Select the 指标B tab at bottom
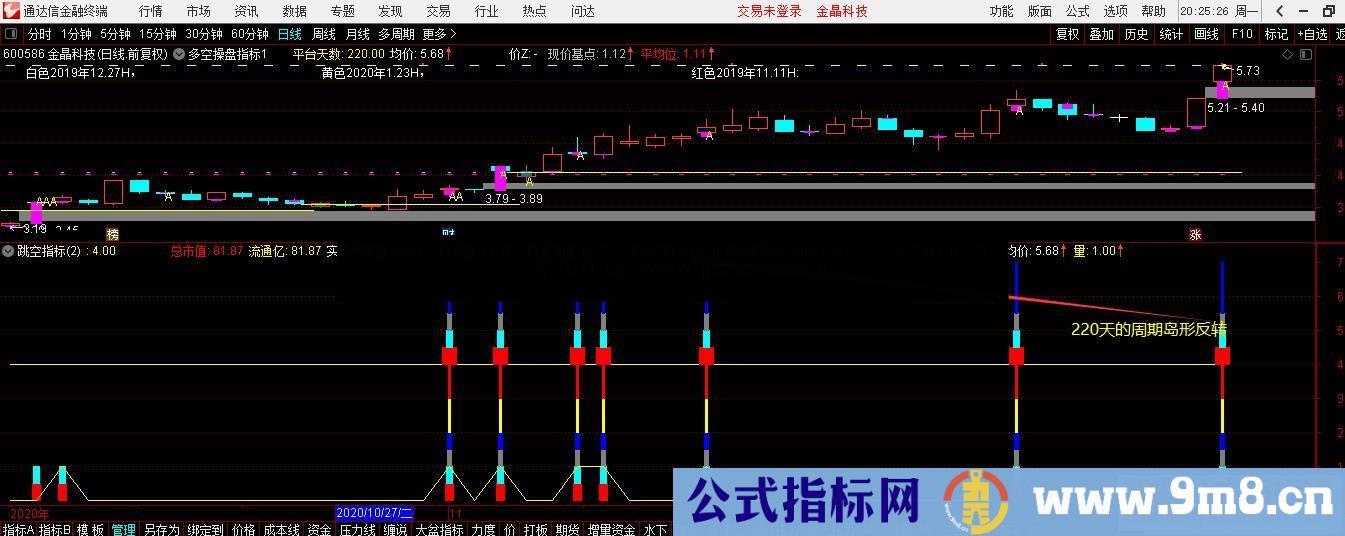The image size is (1345, 536). [55, 529]
